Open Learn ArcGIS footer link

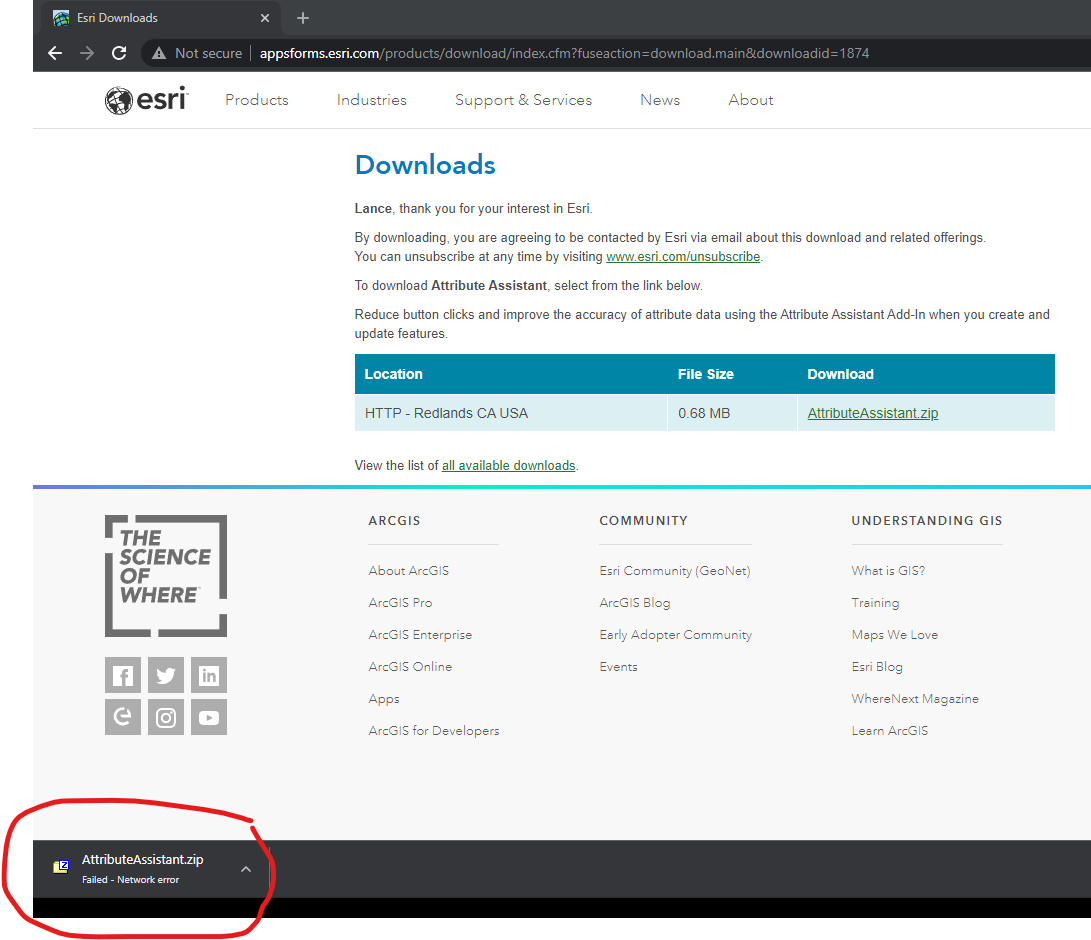click(890, 731)
